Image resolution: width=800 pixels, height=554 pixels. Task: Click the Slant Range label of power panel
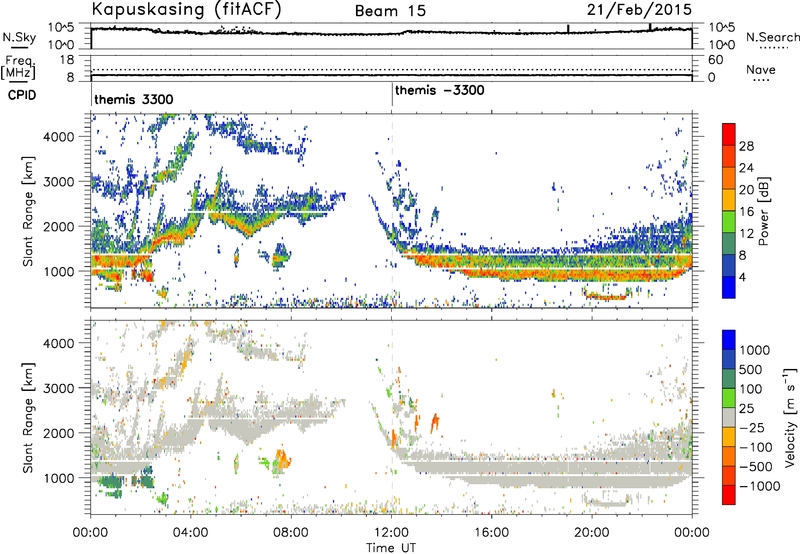[x=28, y=211]
